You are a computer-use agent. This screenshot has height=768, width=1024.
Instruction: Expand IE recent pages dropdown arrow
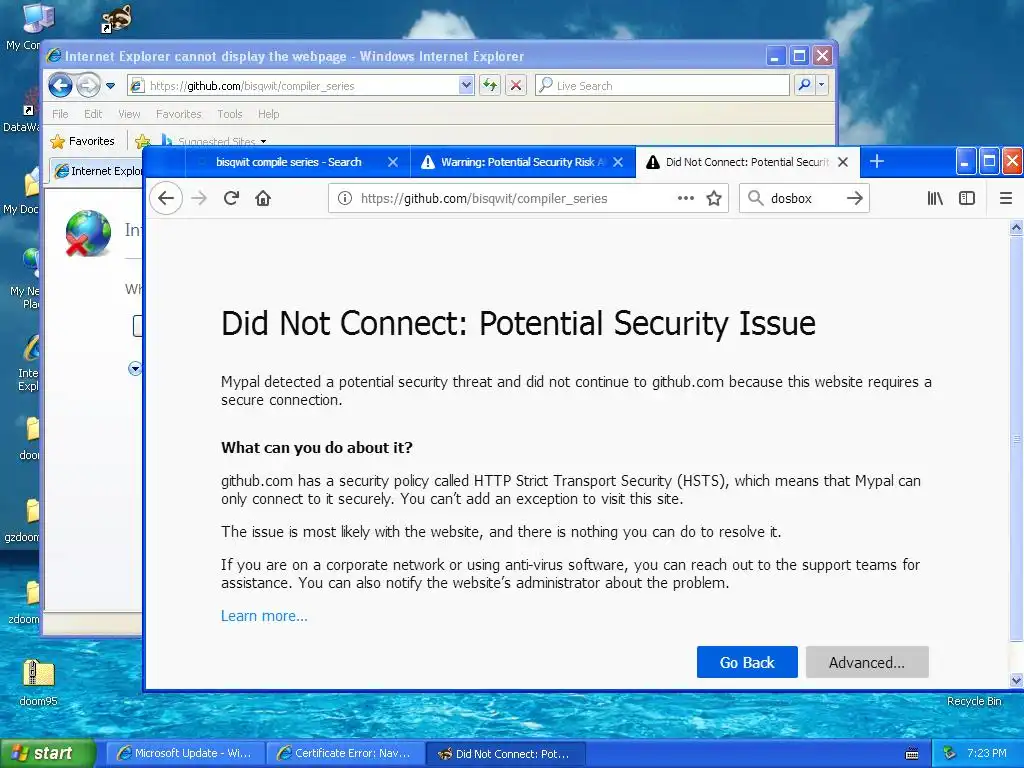[110, 86]
